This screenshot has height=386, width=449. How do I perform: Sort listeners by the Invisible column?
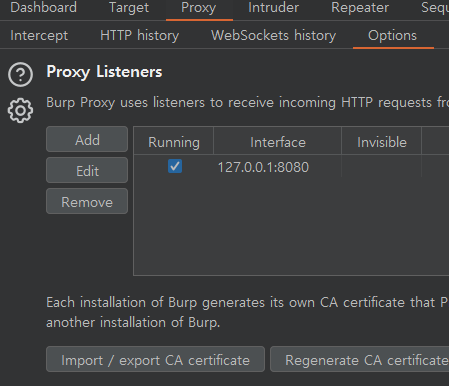pyautogui.click(x=382, y=141)
